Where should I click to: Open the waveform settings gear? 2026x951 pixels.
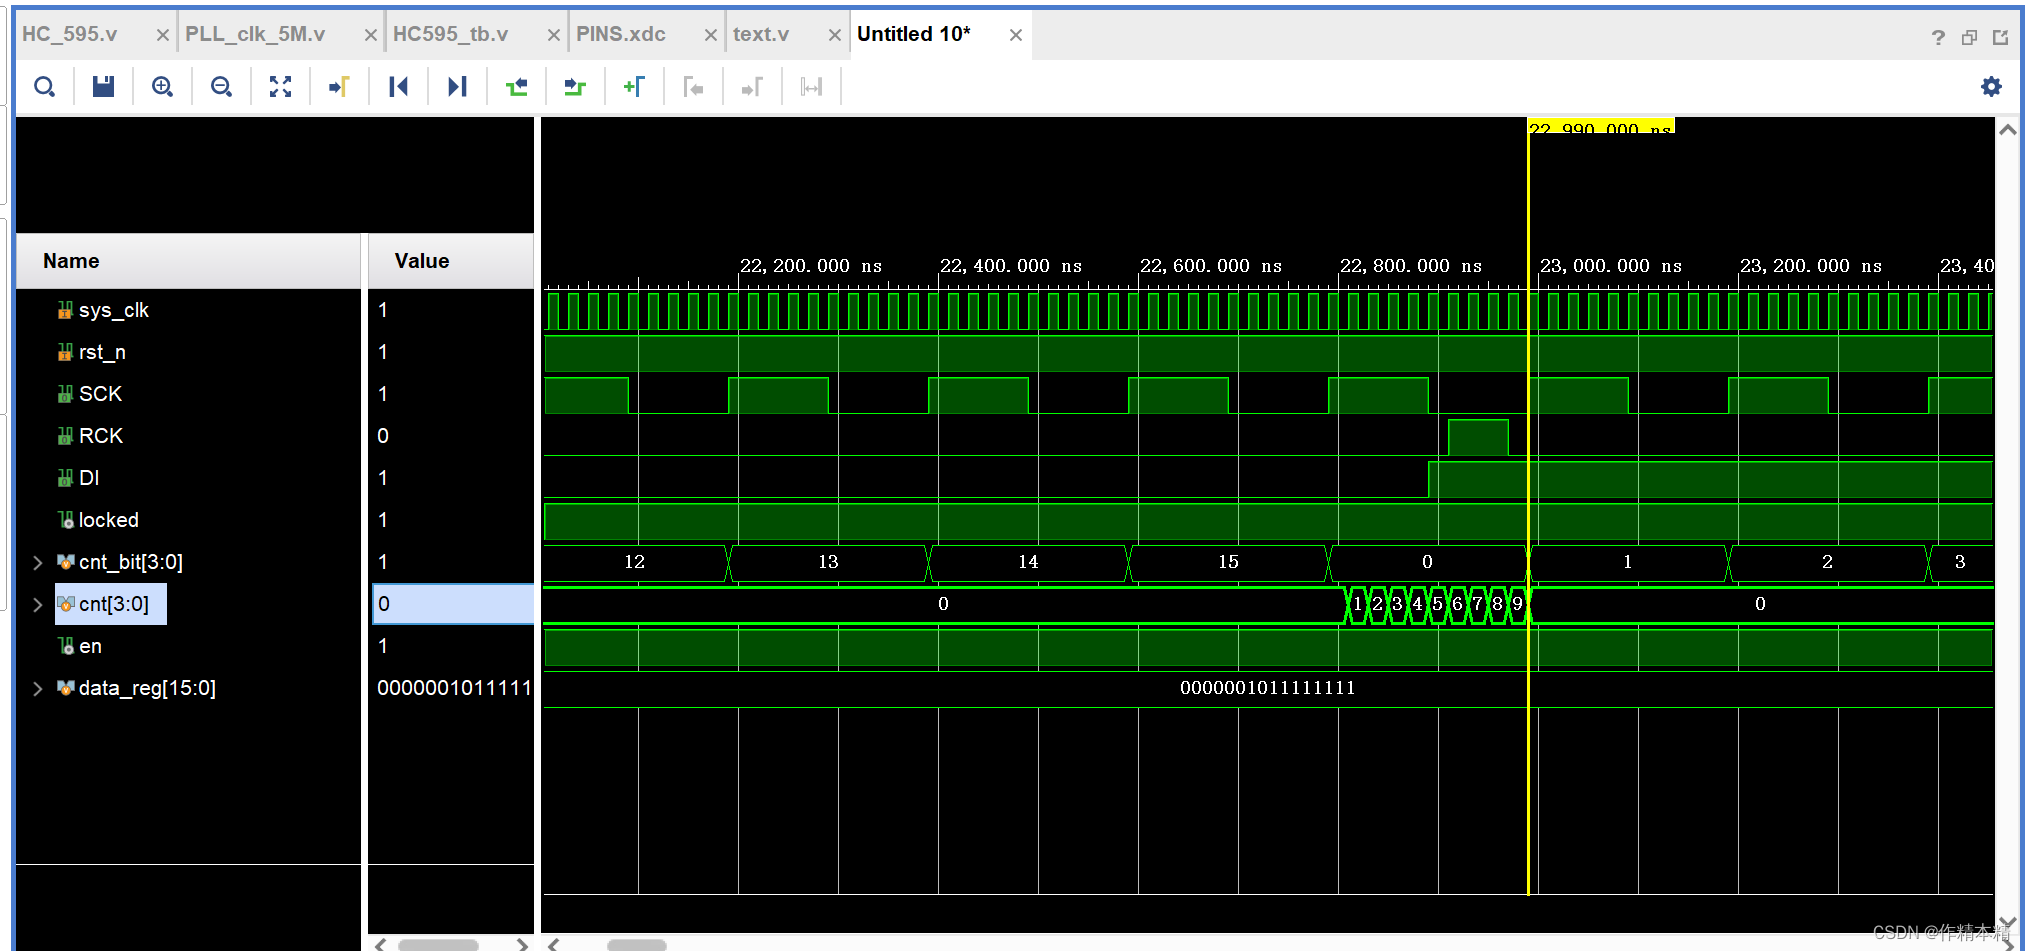[x=1991, y=86]
